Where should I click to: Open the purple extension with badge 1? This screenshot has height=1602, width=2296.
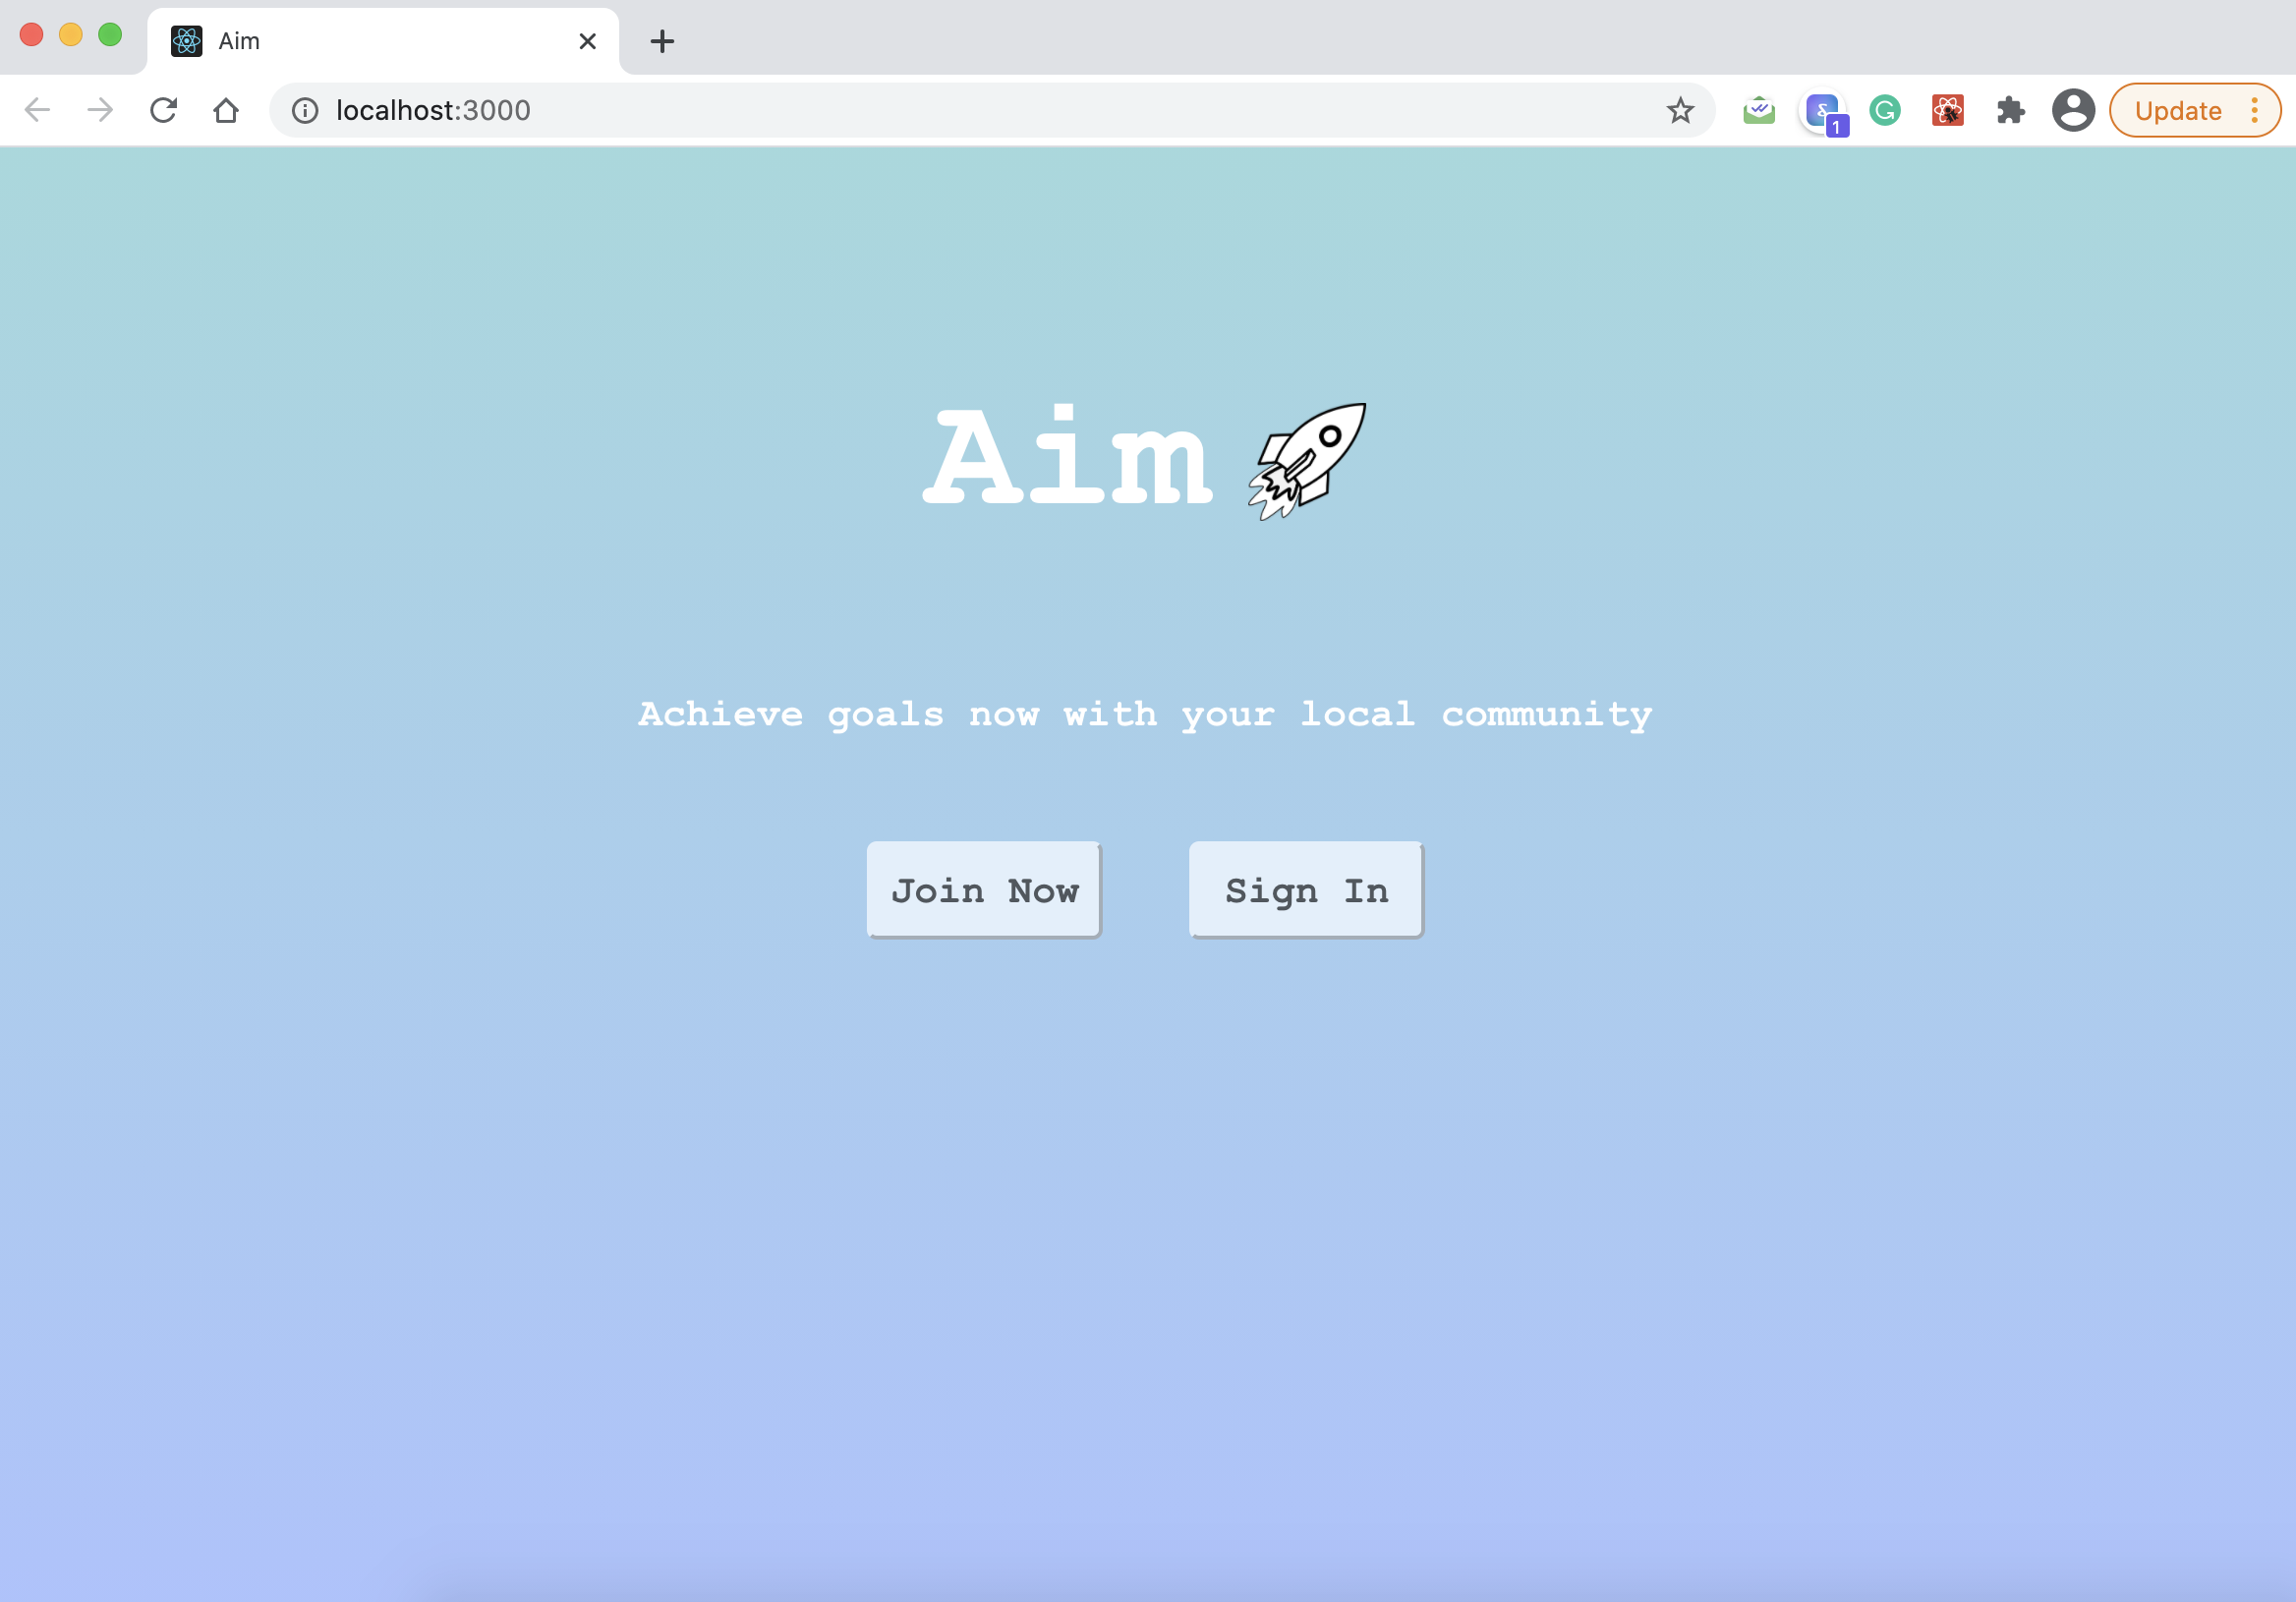pyautogui.click(x=1823, y=110)
